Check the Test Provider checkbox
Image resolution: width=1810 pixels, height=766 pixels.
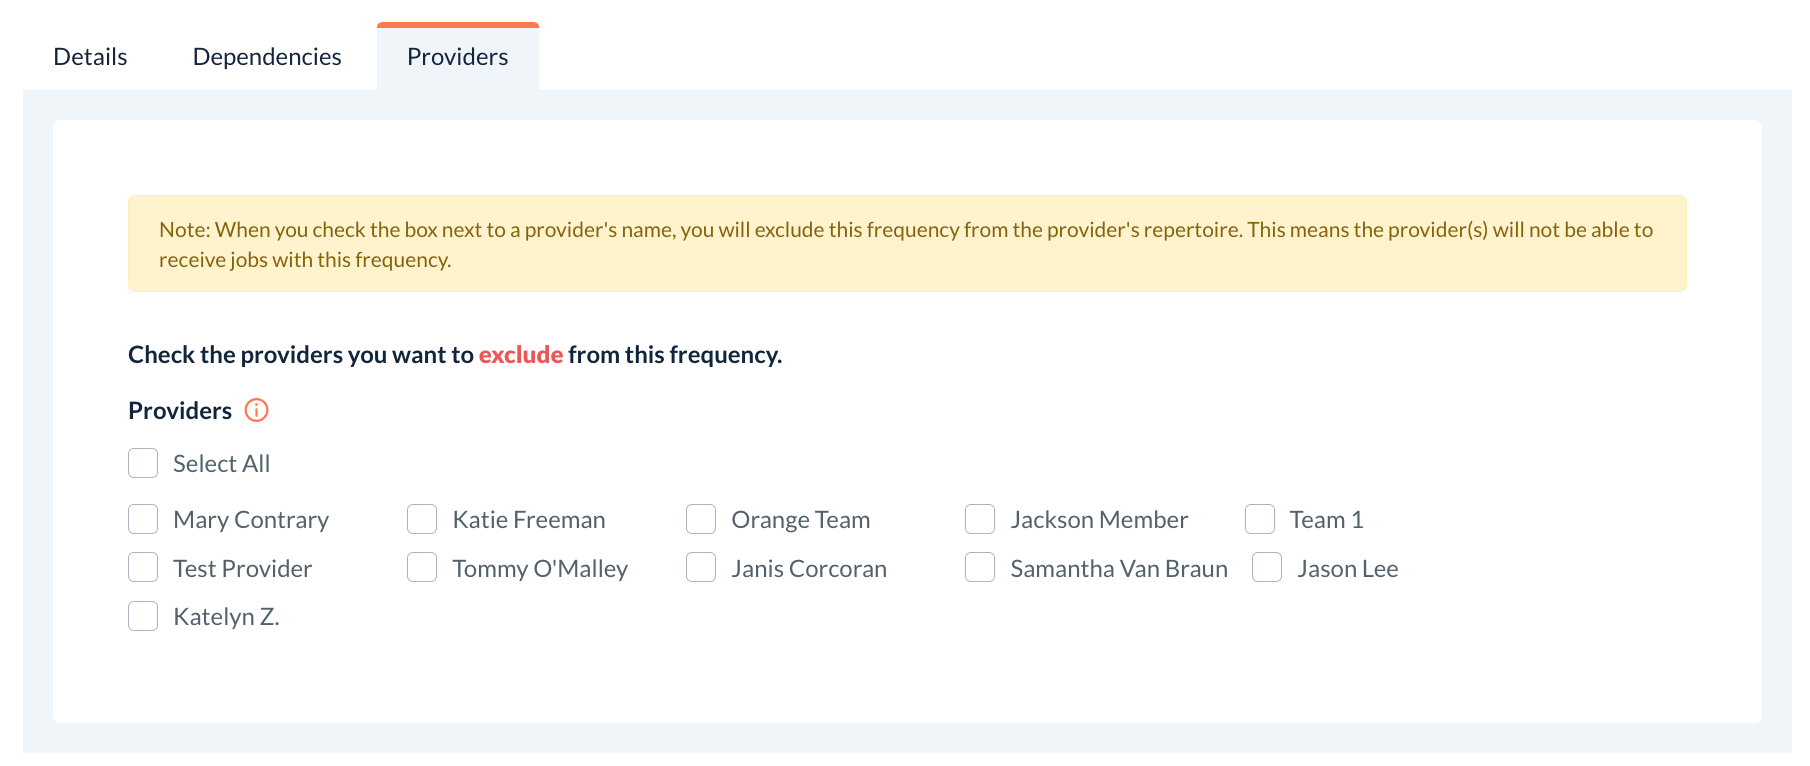pos(143,567)
